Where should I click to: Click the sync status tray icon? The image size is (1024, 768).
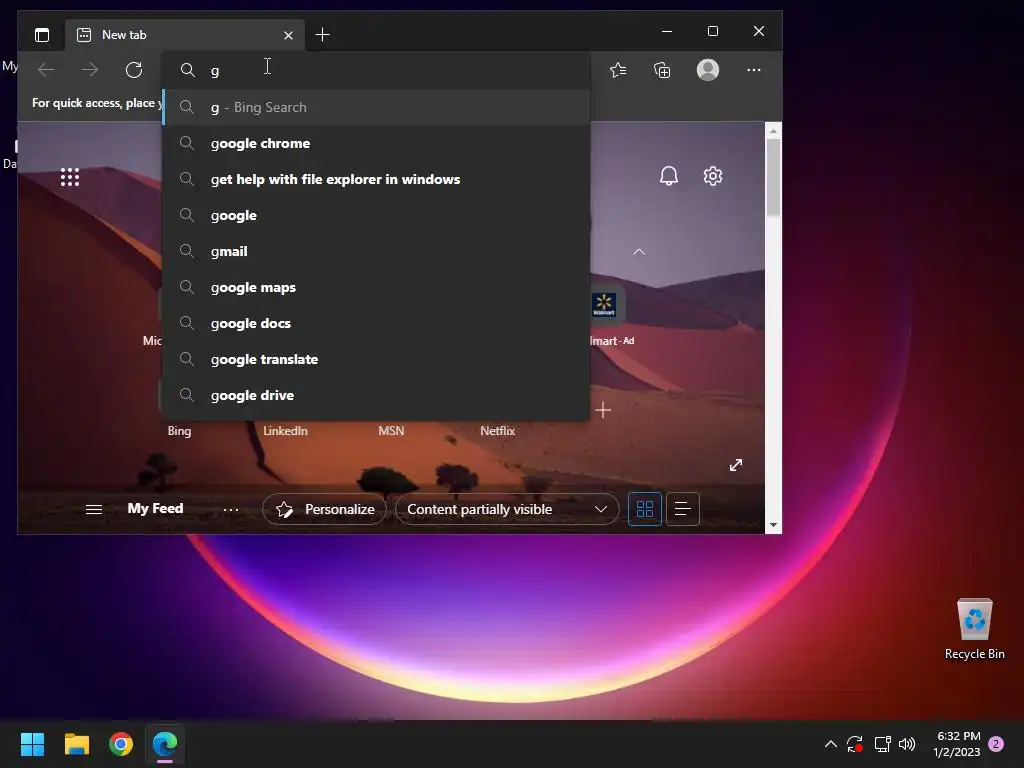(855, 744)
